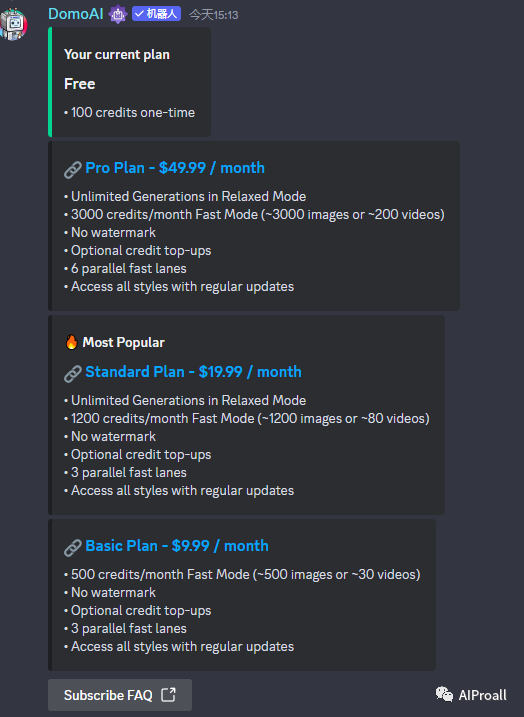Viewport: 524px width, 717px height.
Task: Click the AIProall watermark text
Action: 482,695
